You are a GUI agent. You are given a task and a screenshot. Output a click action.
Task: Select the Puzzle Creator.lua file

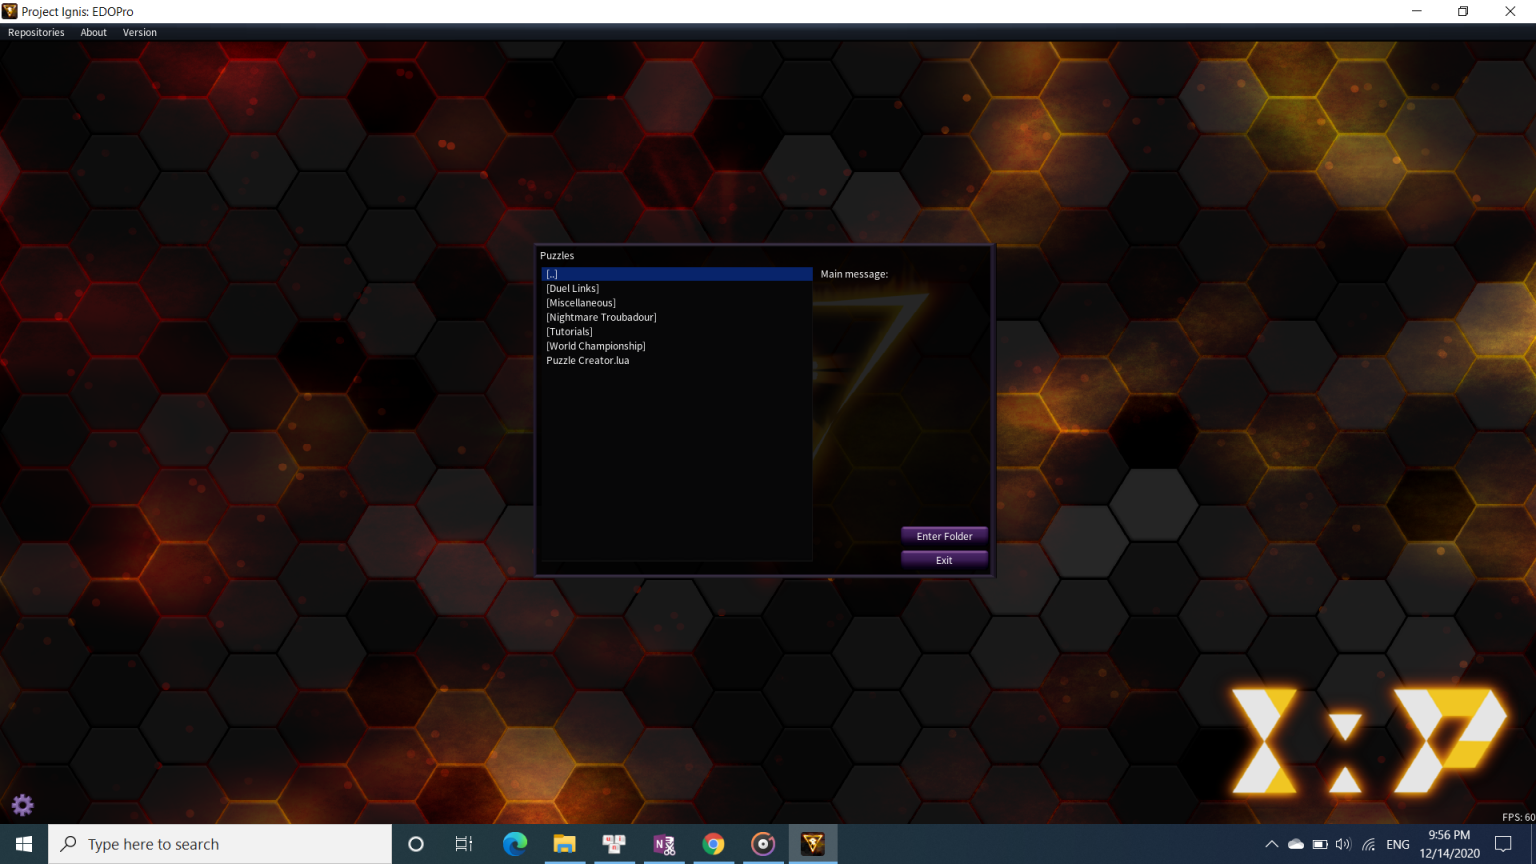(x=588, y=360)
